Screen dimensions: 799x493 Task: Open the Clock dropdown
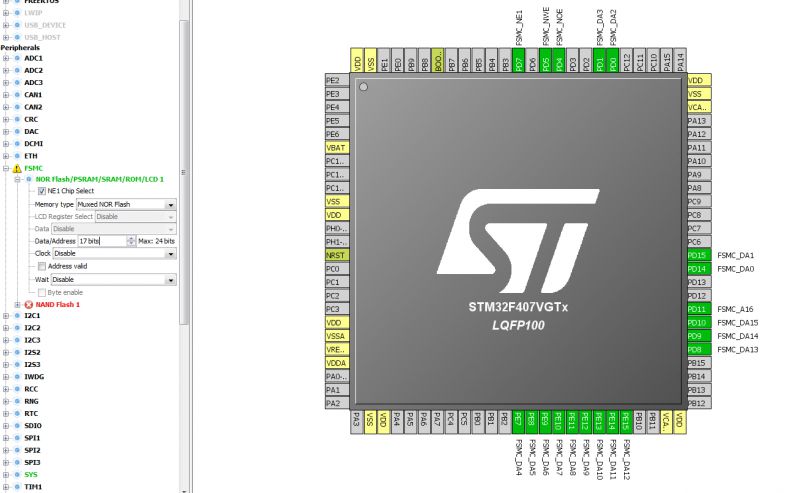(x=171, y=253)
